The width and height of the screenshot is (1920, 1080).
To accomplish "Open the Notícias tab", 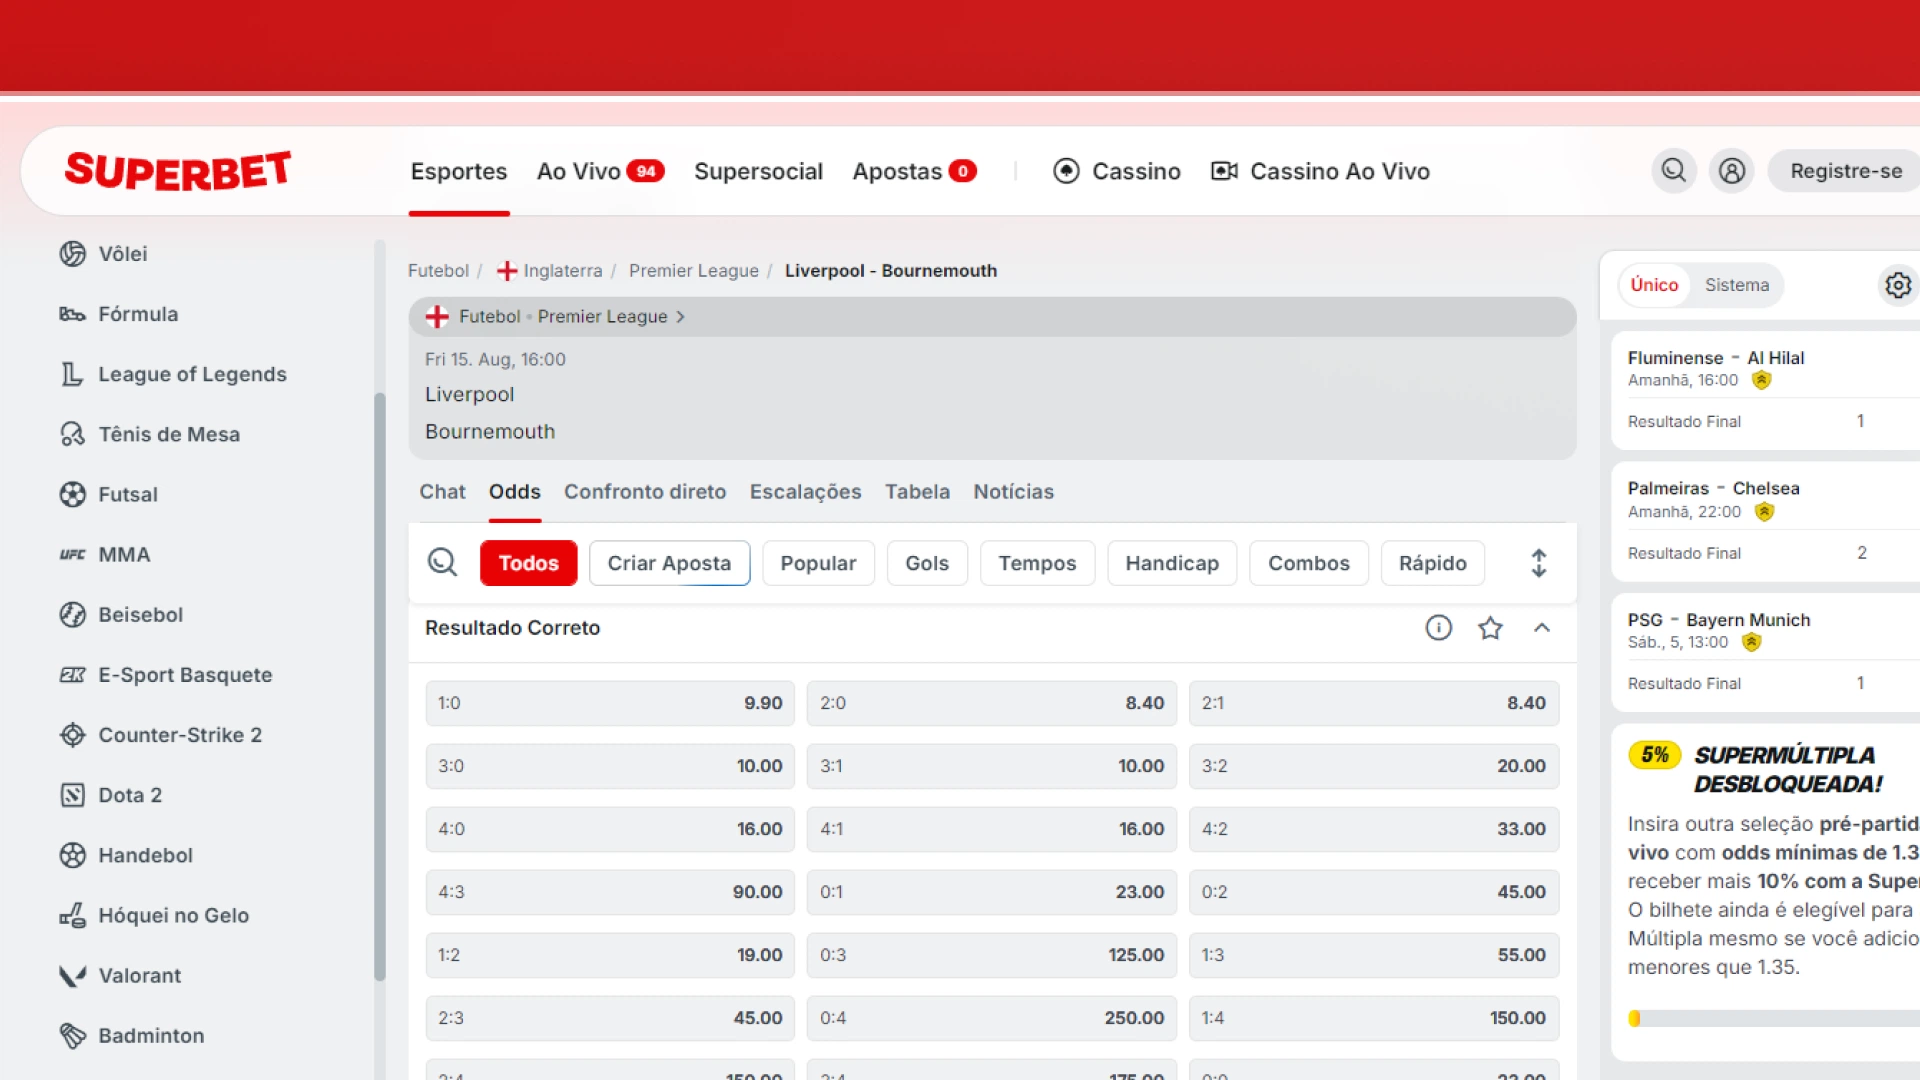I will click(x=1013, y=492).
